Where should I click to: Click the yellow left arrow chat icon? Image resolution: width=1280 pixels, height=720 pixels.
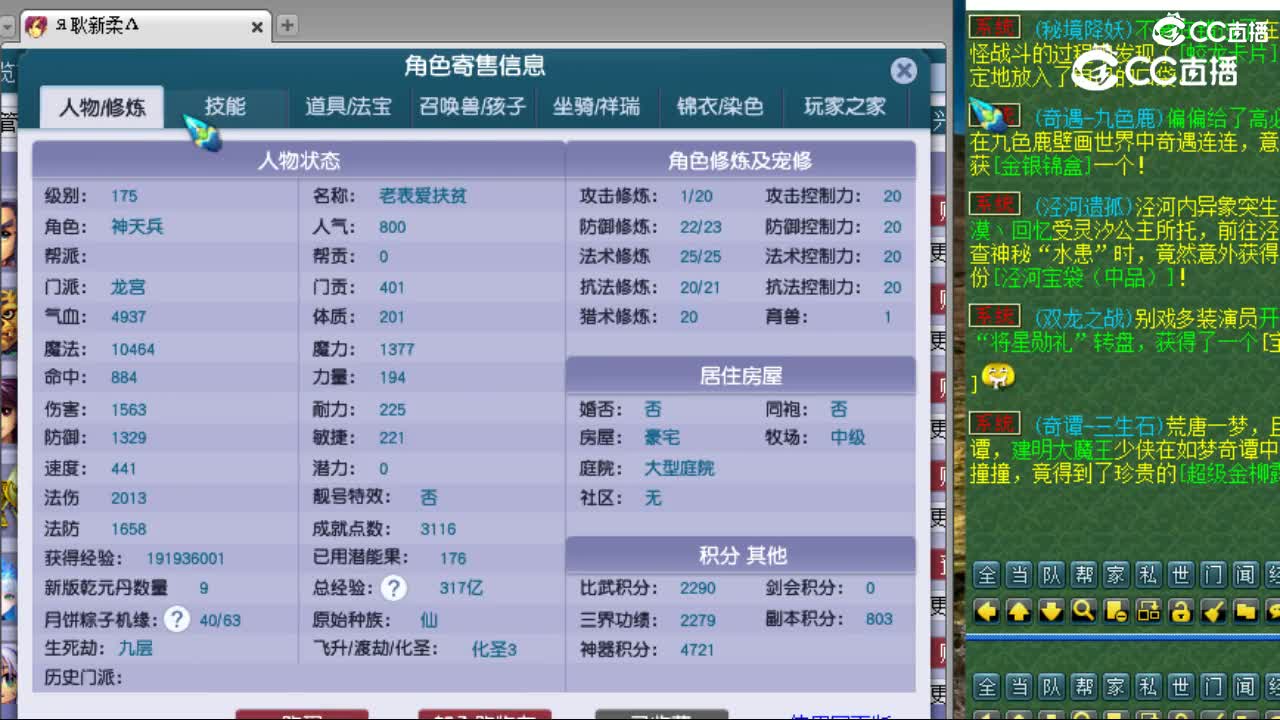[987, 610]
